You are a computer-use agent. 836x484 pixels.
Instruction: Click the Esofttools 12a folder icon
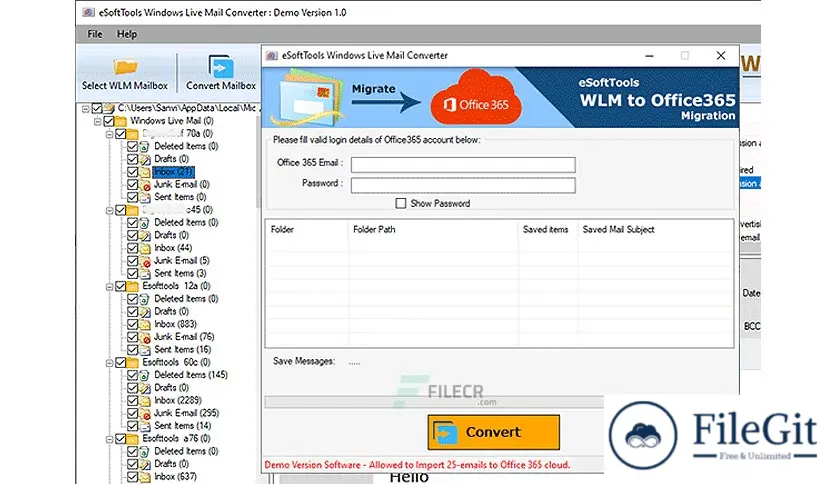(133, 286)
